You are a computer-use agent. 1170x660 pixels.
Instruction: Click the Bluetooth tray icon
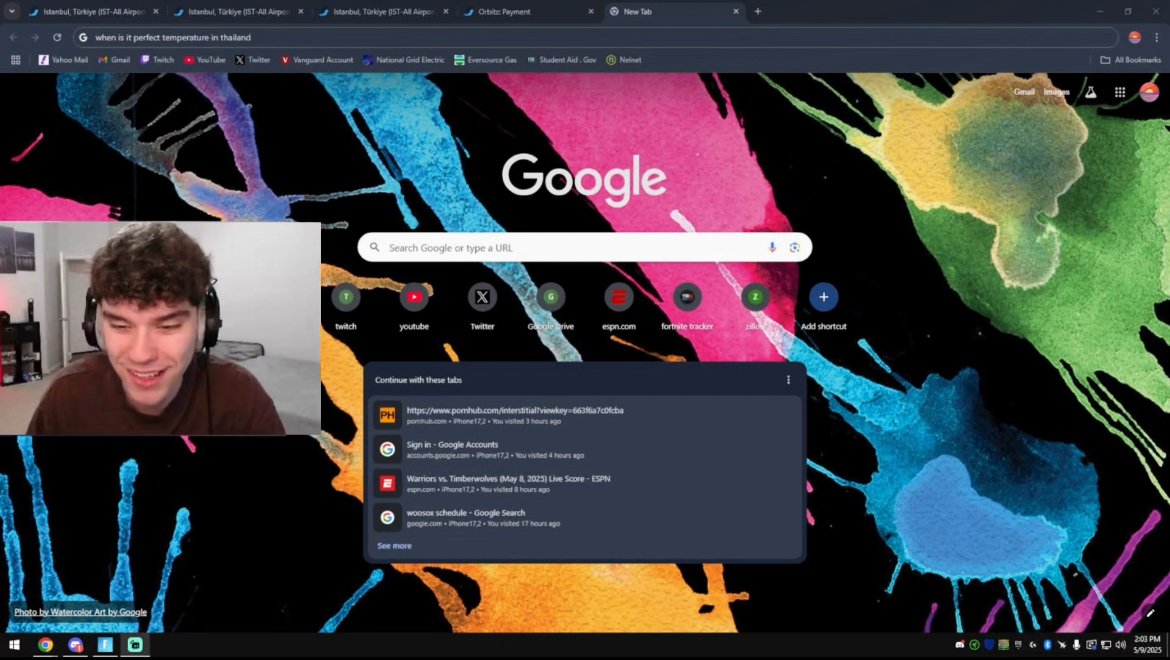1047,644
